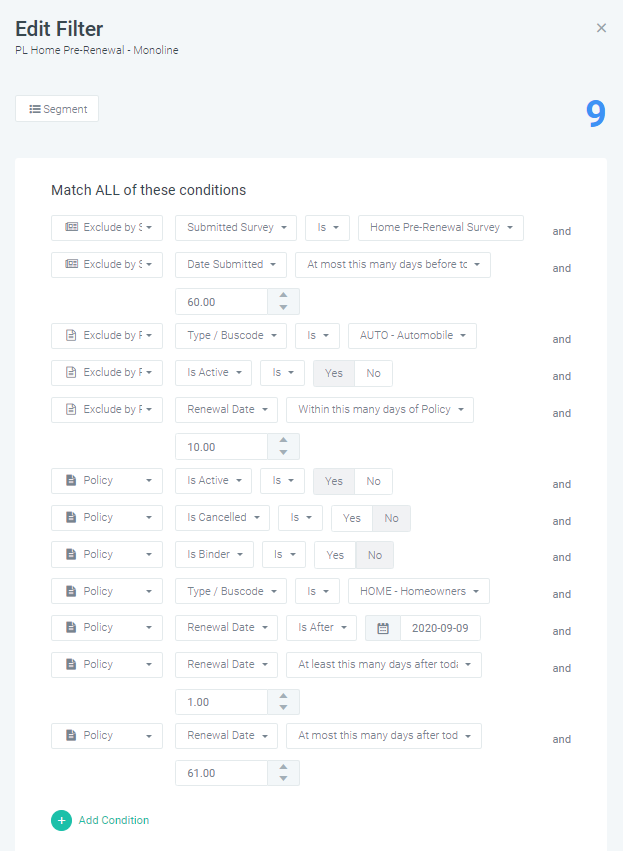Increase the 1.00 days value with up arrow
The image size is (623, 851).
tap(284, 696)
